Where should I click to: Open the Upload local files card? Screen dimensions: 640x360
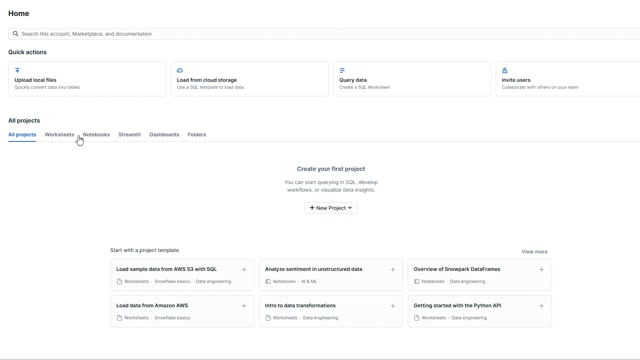[87, 79]
